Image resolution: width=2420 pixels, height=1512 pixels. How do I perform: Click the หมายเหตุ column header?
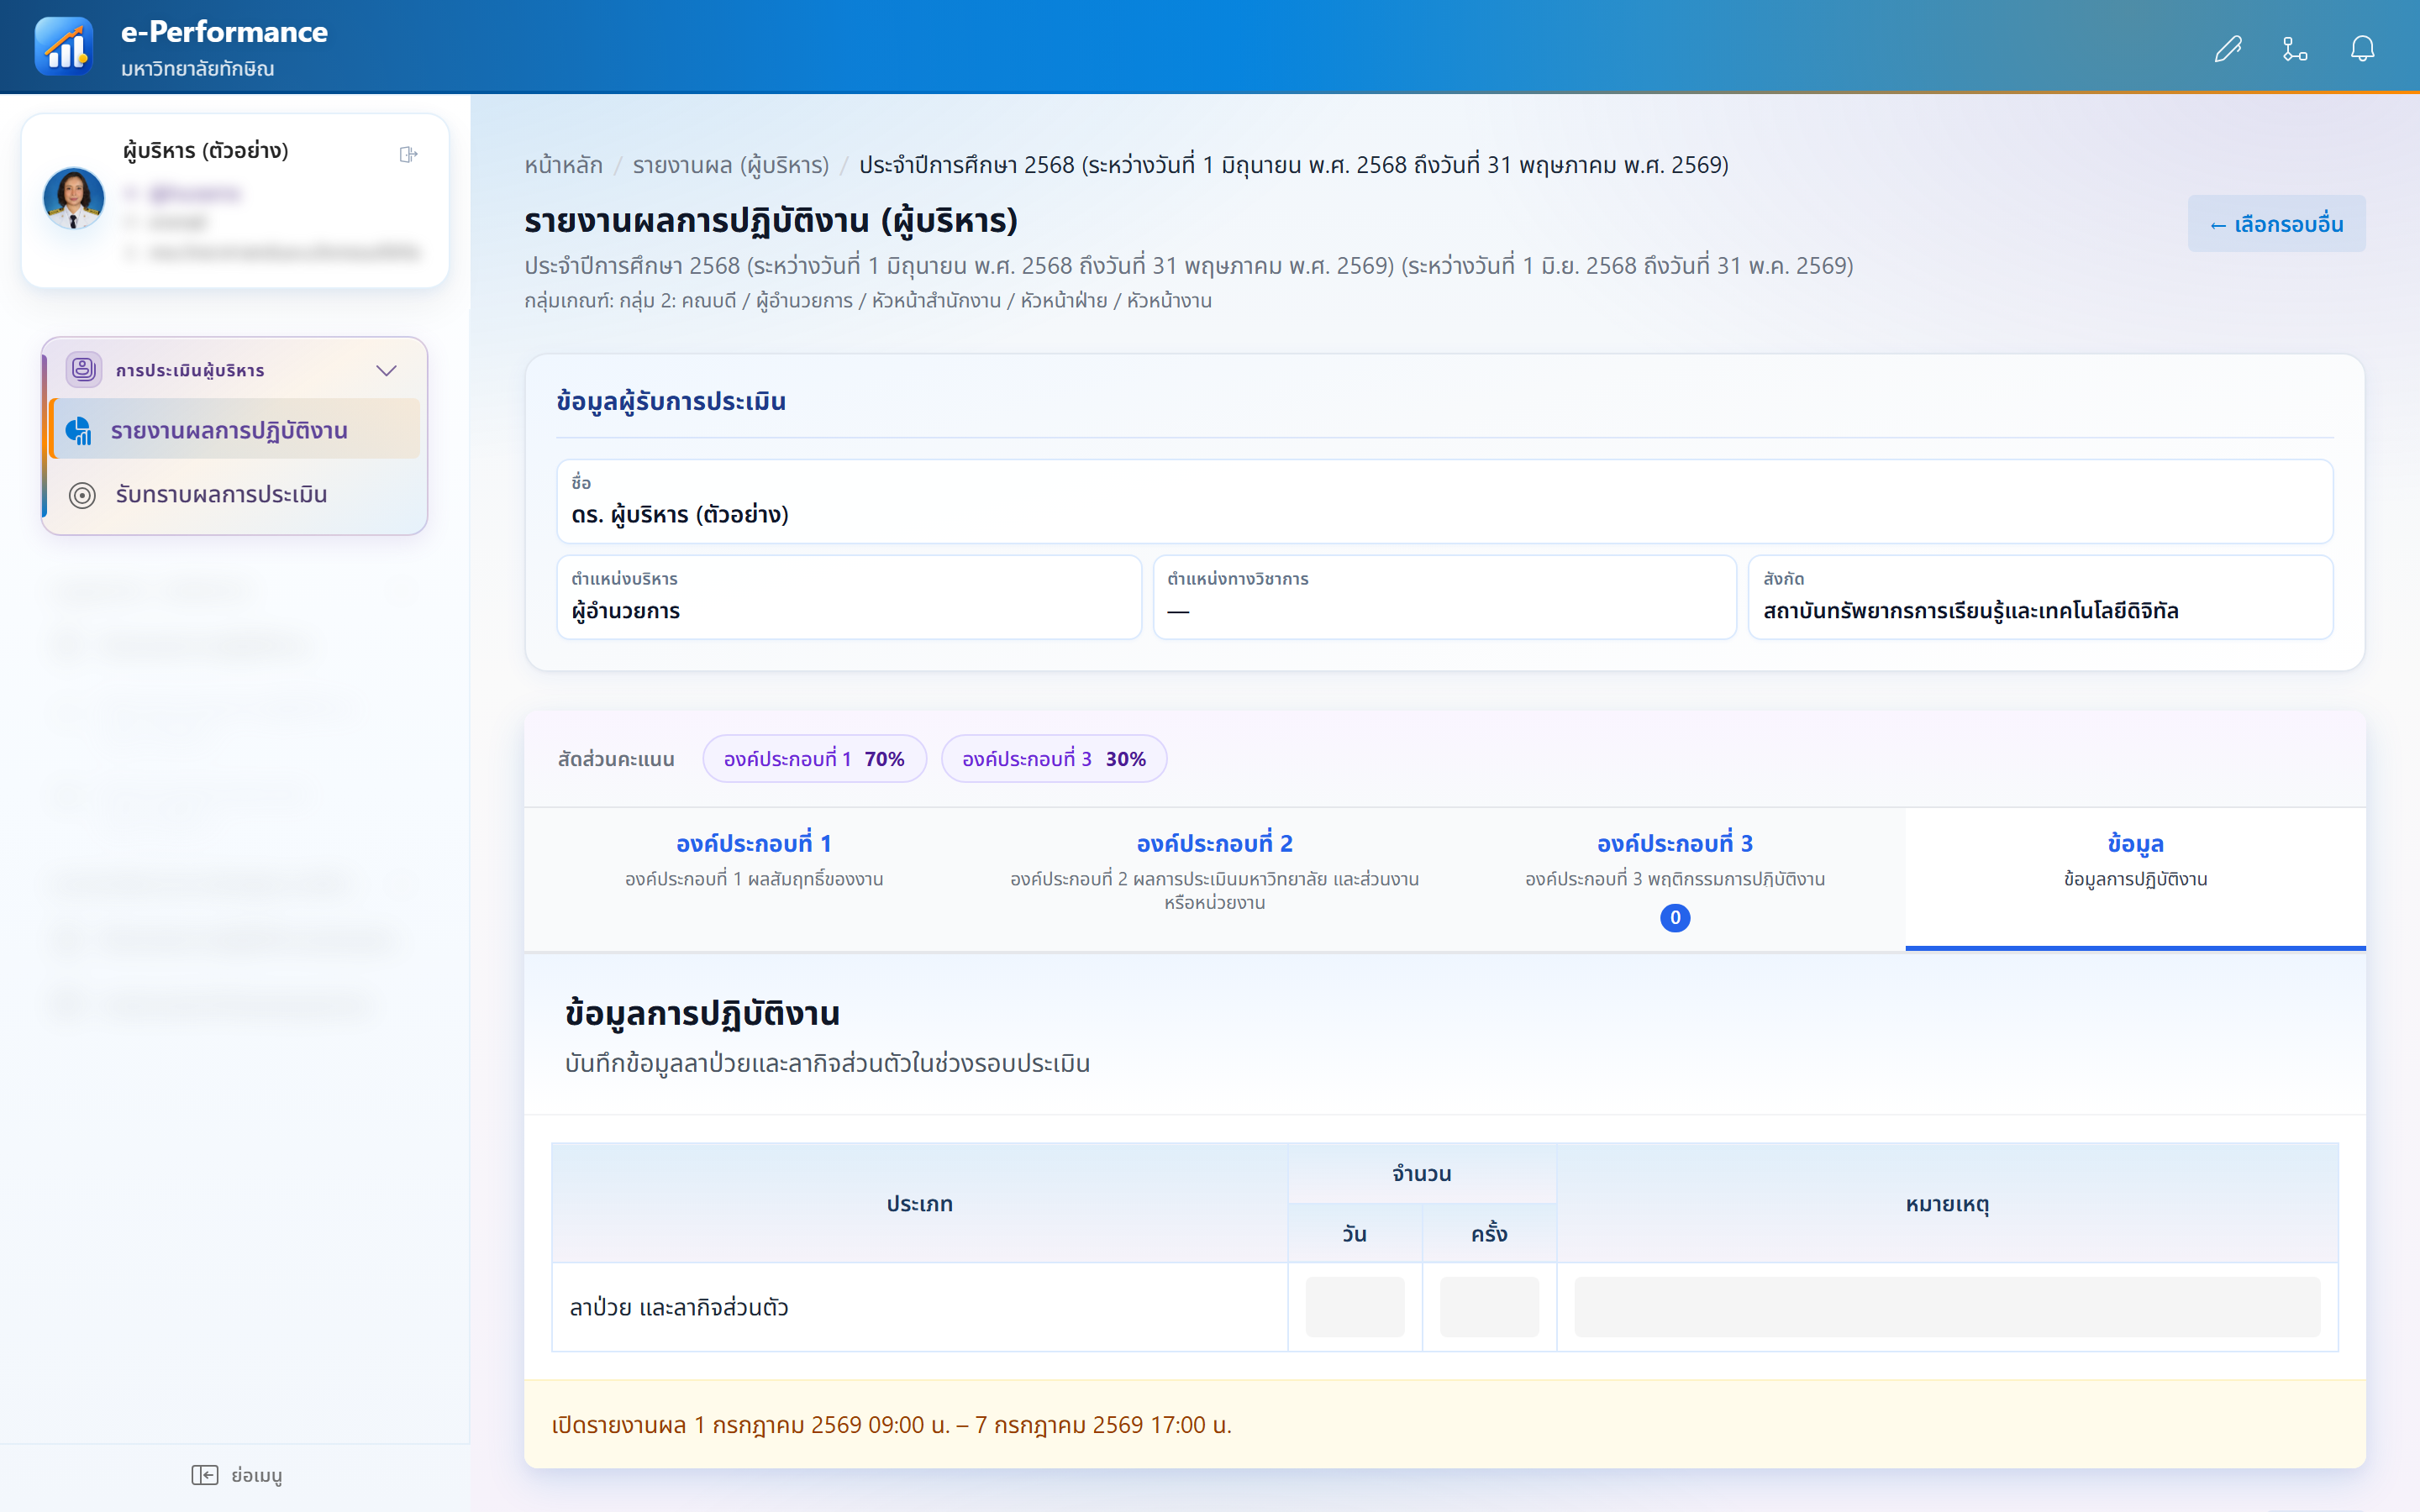click(x=1947, y=1204)
